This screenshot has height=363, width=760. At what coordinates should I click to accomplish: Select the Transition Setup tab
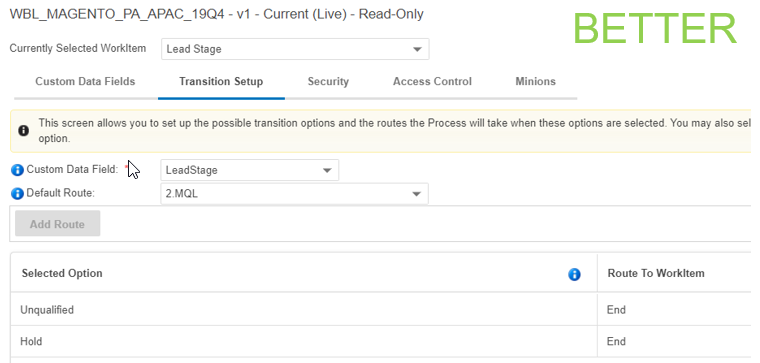pyautogui.click(x=221, y=81)
